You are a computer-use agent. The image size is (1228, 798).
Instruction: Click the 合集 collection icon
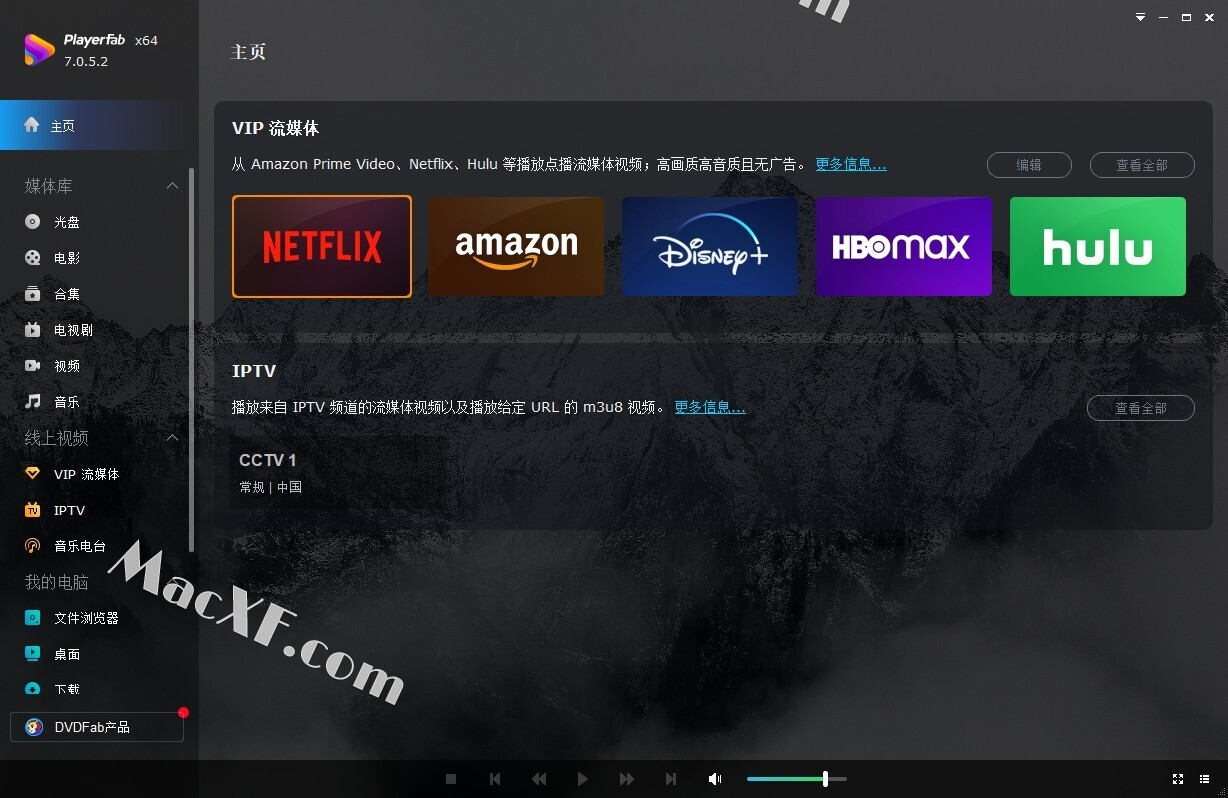(33, 294)
